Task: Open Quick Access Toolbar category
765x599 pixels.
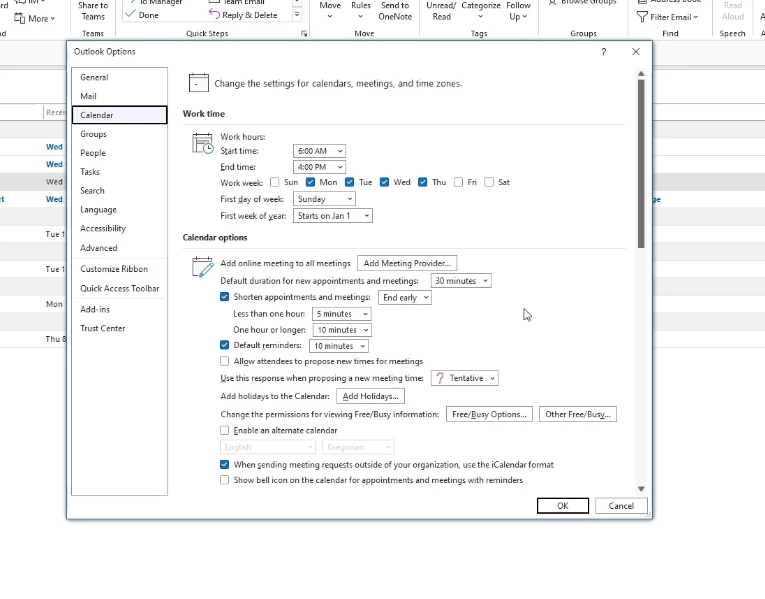Action: tap(120, 289)
